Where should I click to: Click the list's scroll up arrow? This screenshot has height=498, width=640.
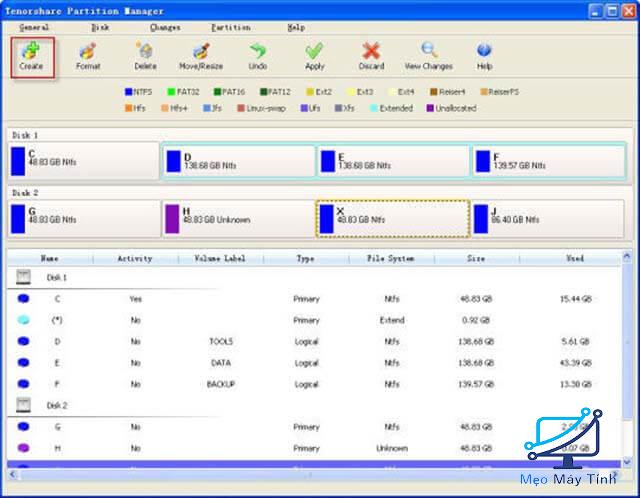[x=627, y=257]
